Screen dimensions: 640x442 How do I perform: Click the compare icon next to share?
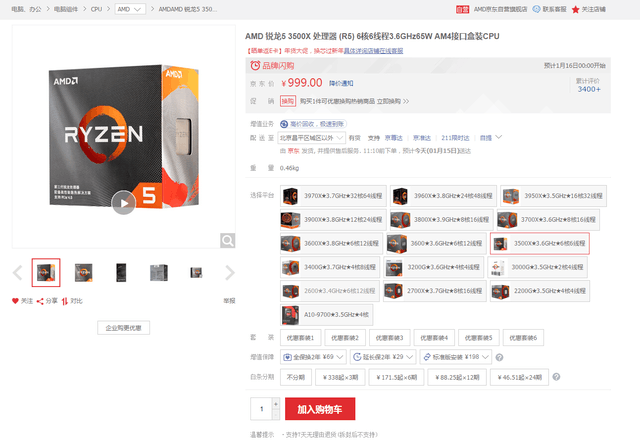64,301
